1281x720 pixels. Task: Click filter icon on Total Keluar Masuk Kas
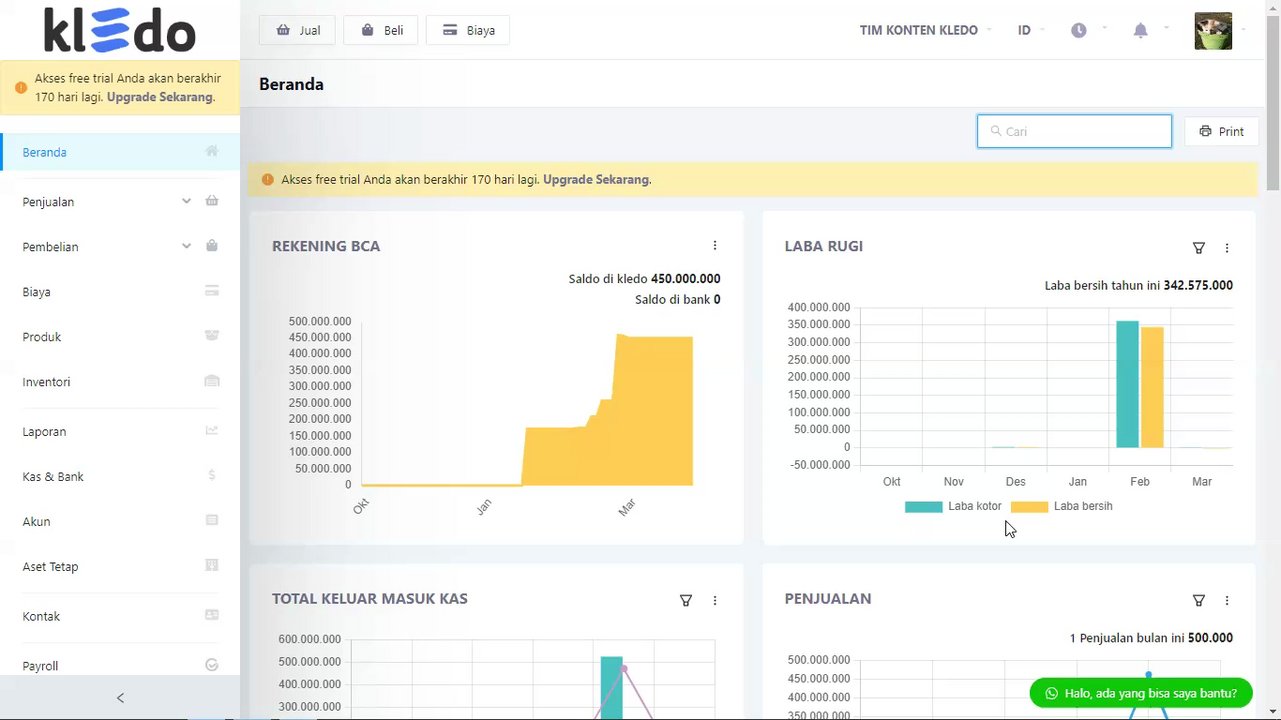tap(686, 601)
